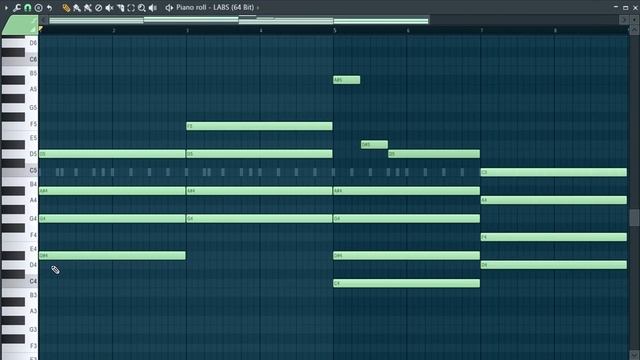Screen dimensions: 640x360
Task: Maximize the piano roll window
Action: (x=625, y=7)
